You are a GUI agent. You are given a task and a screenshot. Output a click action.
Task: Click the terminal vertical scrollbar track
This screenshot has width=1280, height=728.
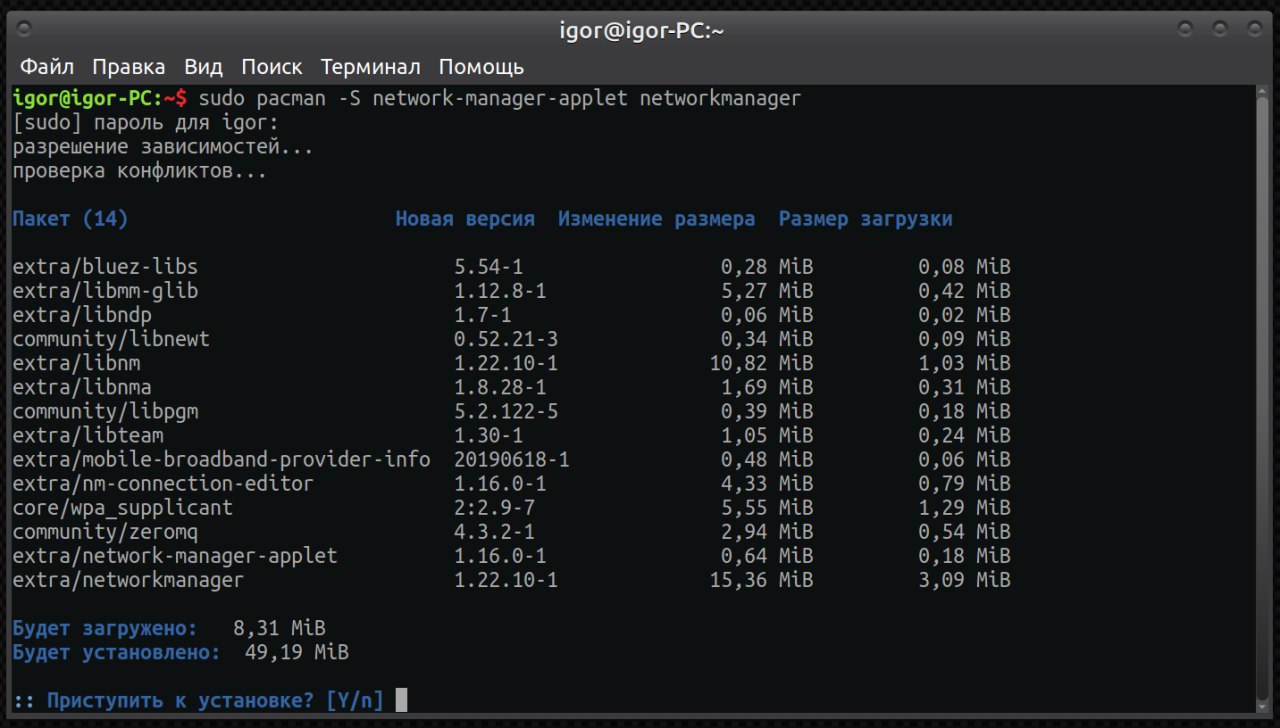1263,400
